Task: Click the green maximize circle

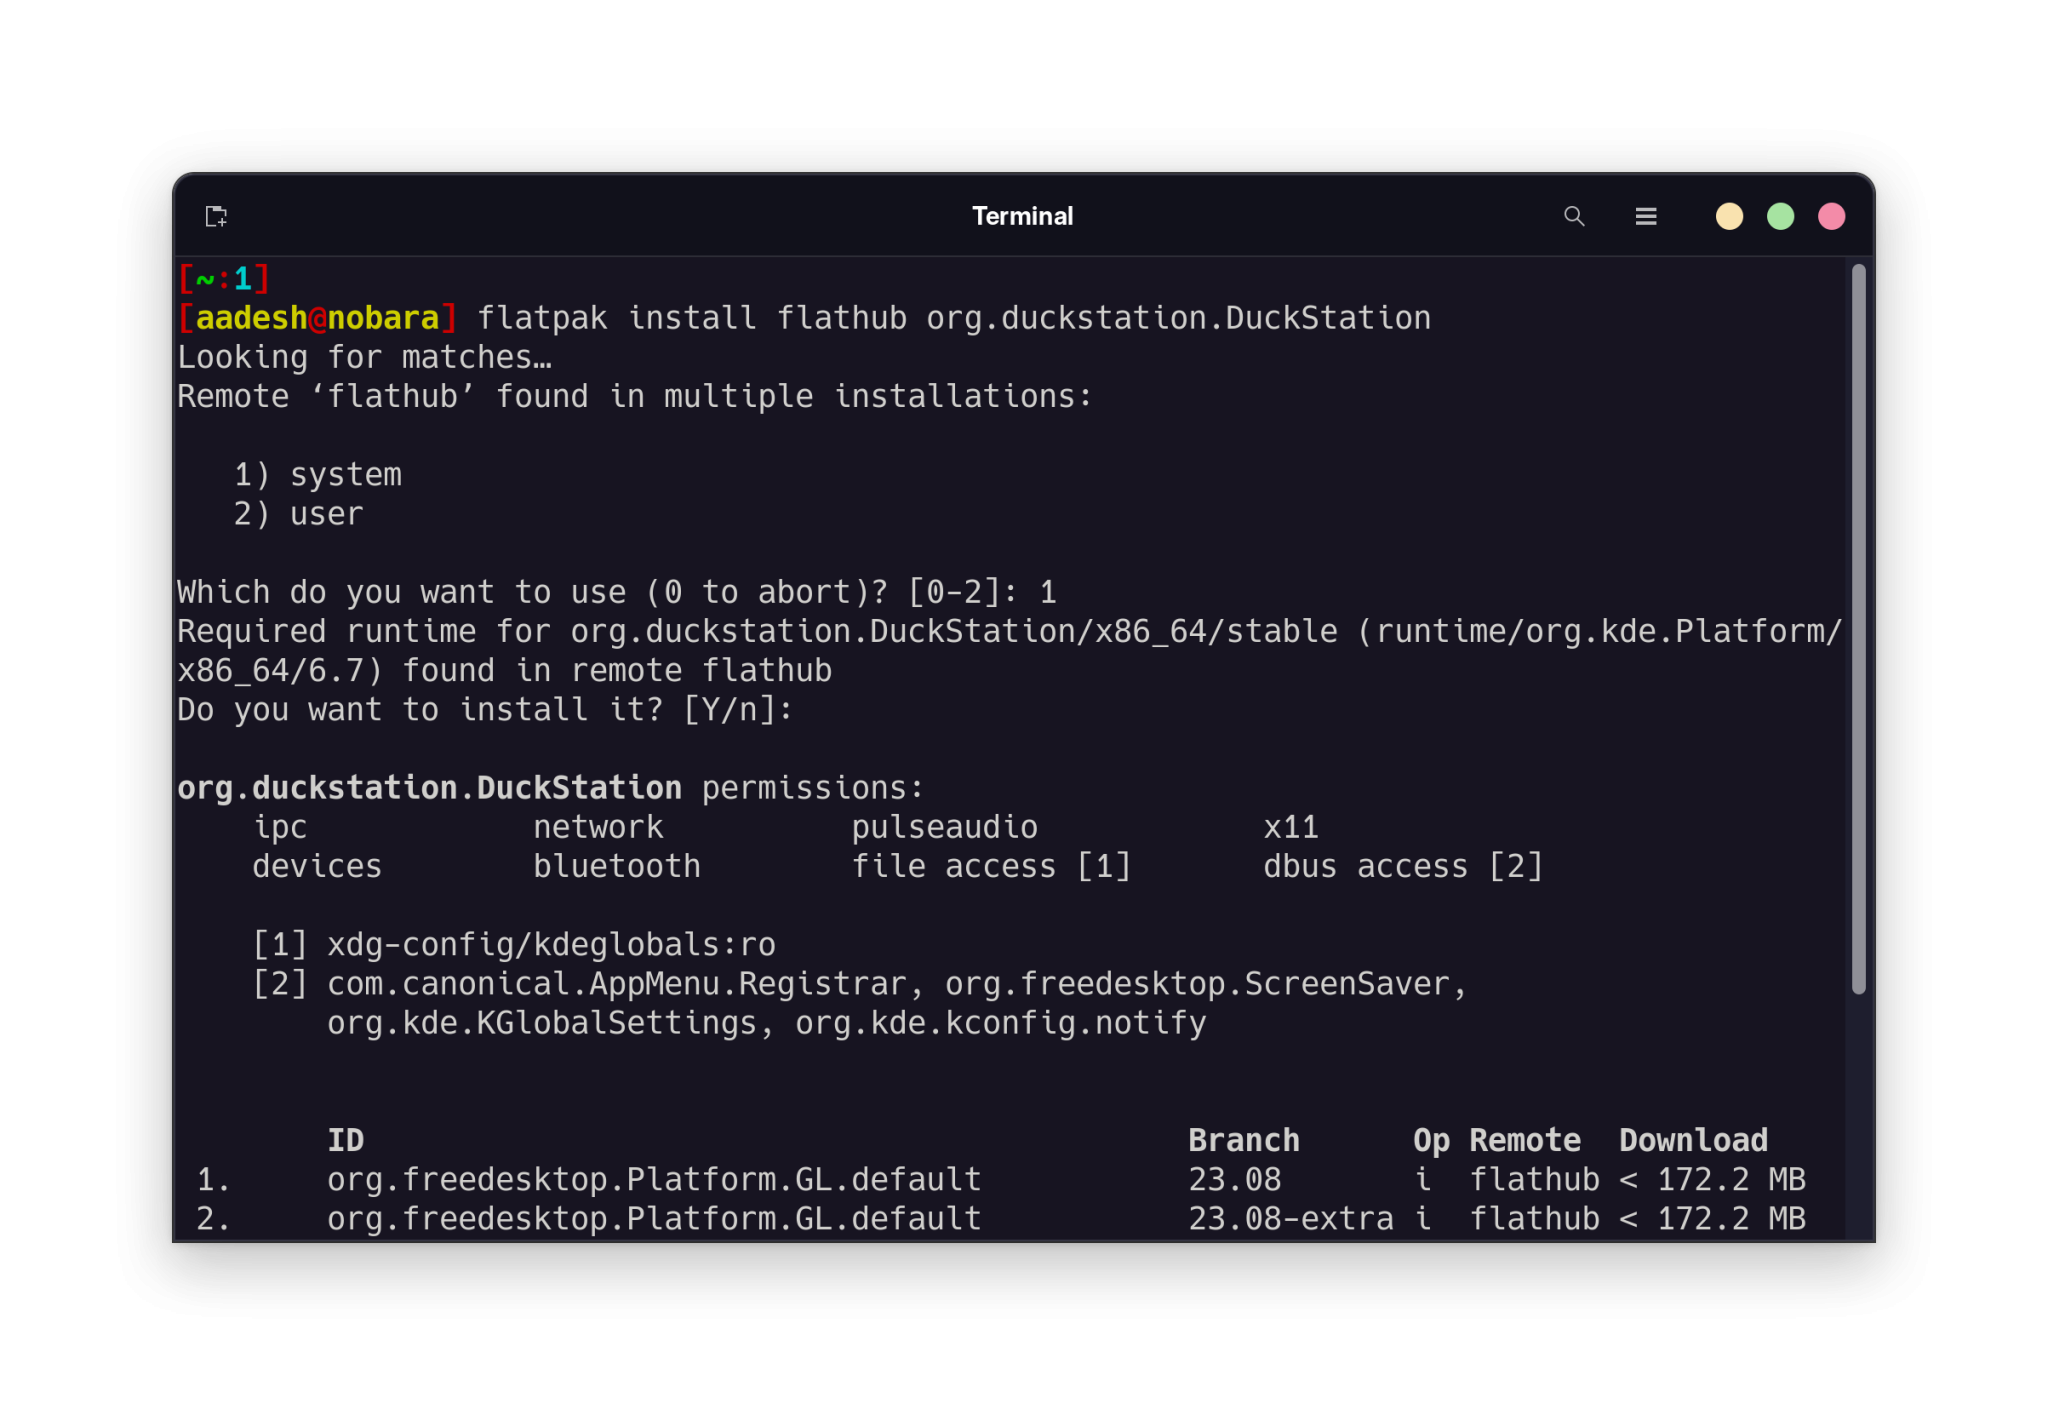Action: [1780, 216]
